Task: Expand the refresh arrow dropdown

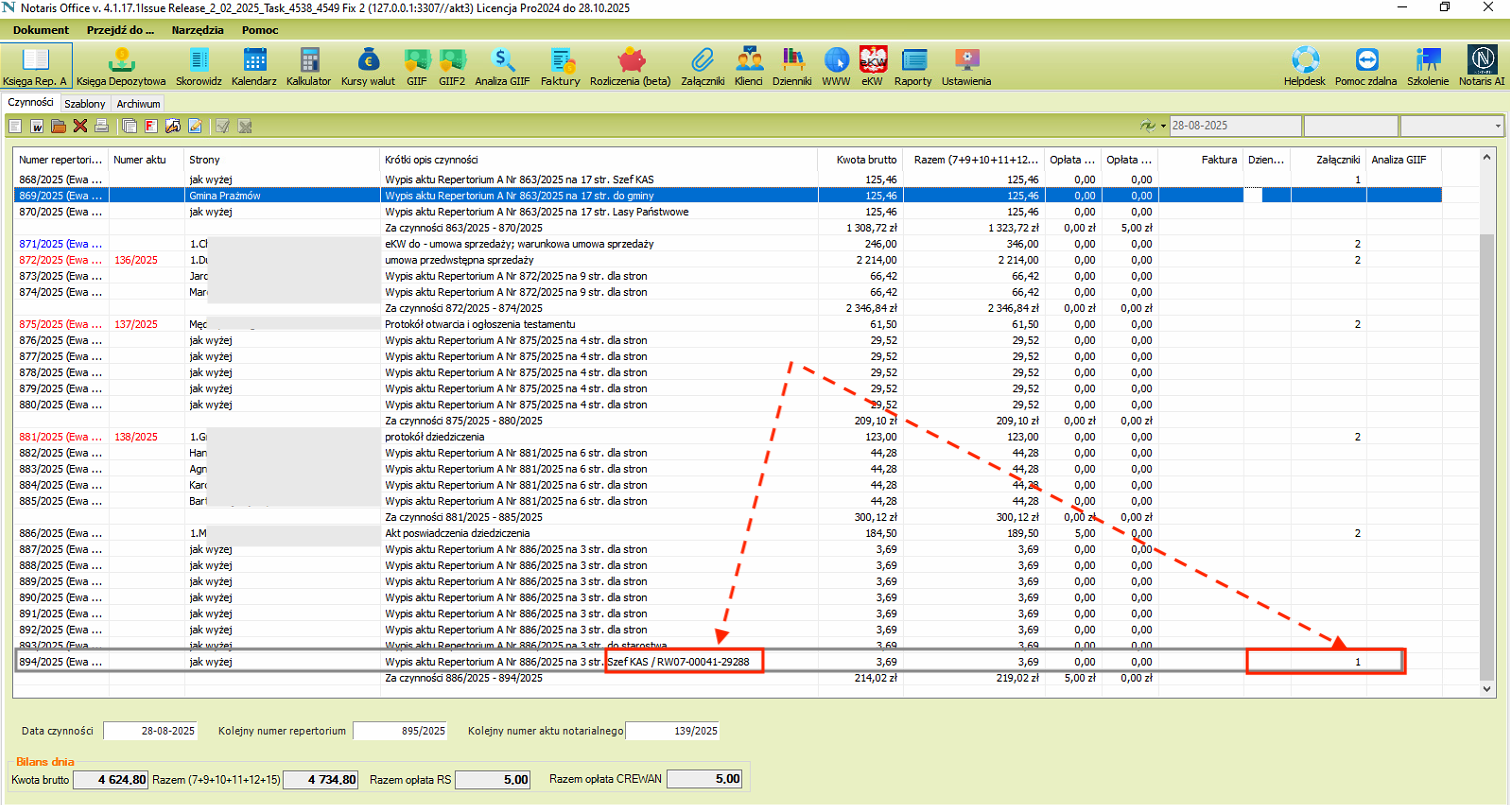Action: coord(1164,126)
